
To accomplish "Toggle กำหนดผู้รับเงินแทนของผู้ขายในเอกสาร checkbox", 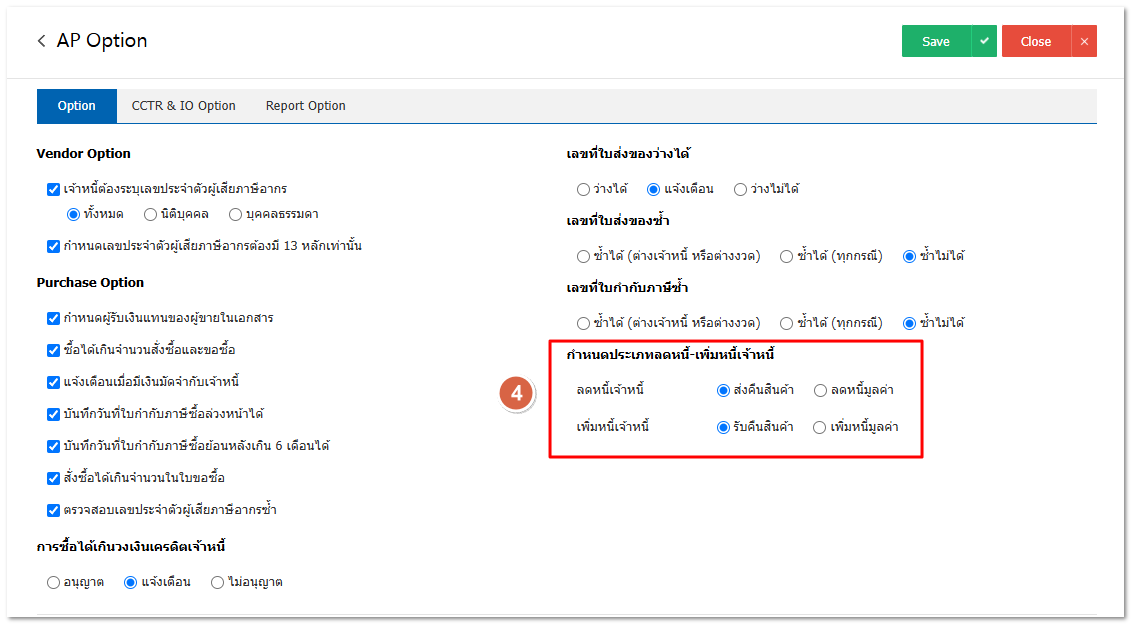I will [x=53, y=318].
